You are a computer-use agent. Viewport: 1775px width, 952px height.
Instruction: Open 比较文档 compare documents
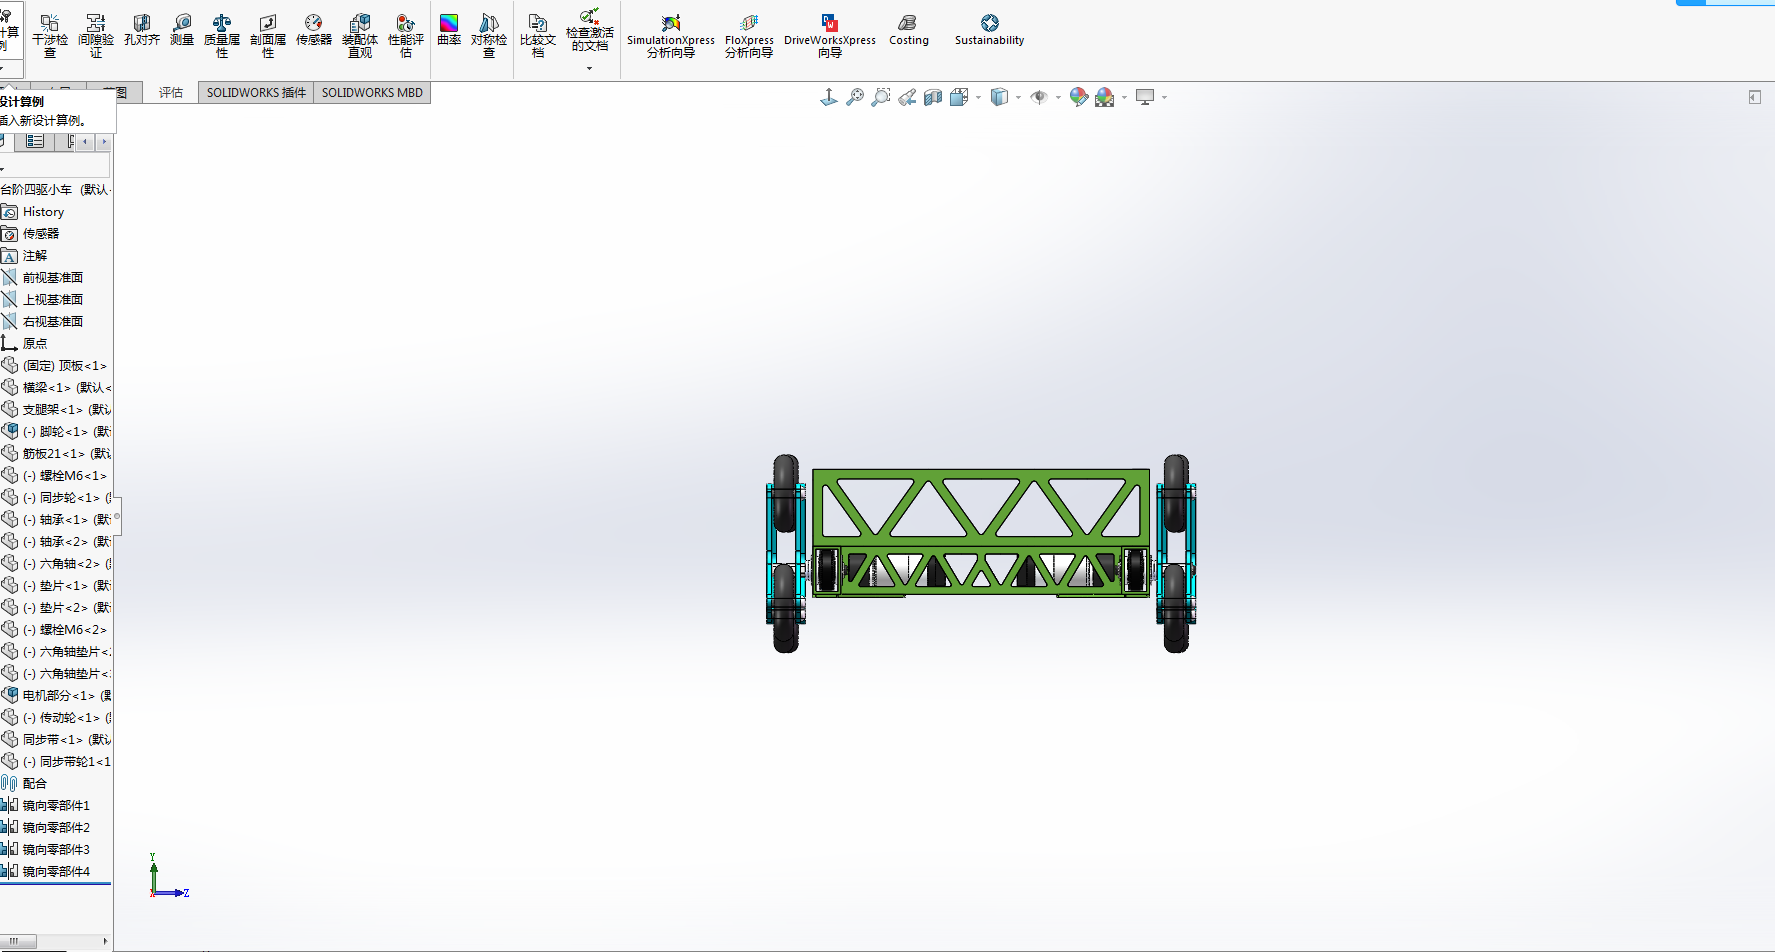click(538, 36)
